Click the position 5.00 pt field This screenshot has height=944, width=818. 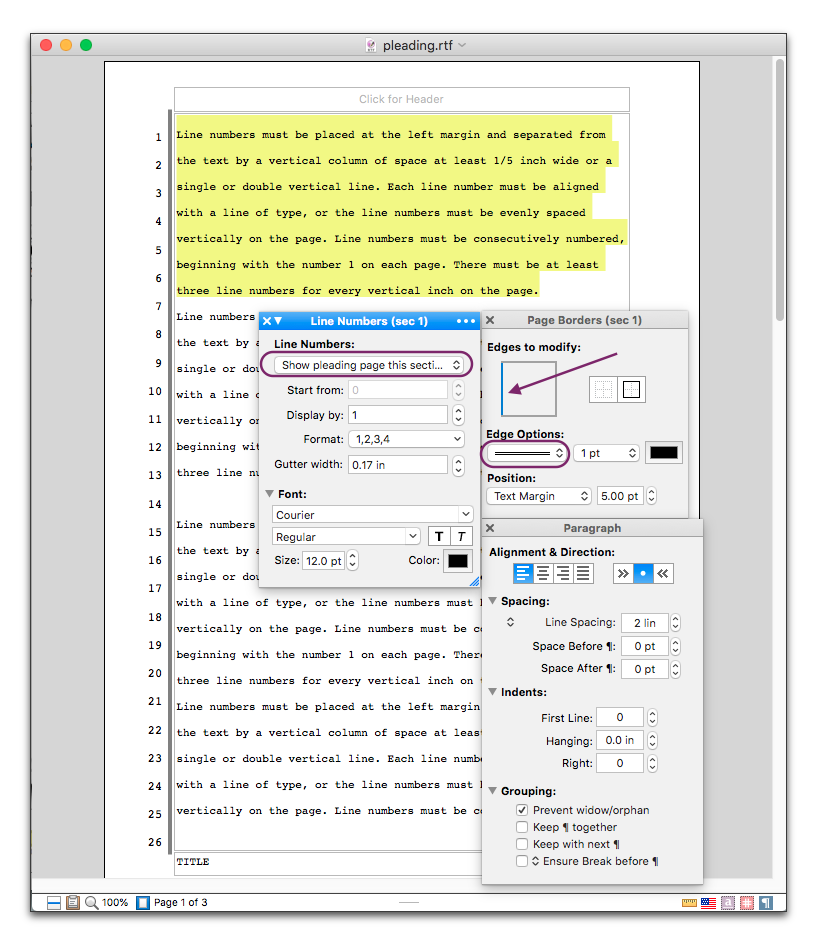pos(620,496)
